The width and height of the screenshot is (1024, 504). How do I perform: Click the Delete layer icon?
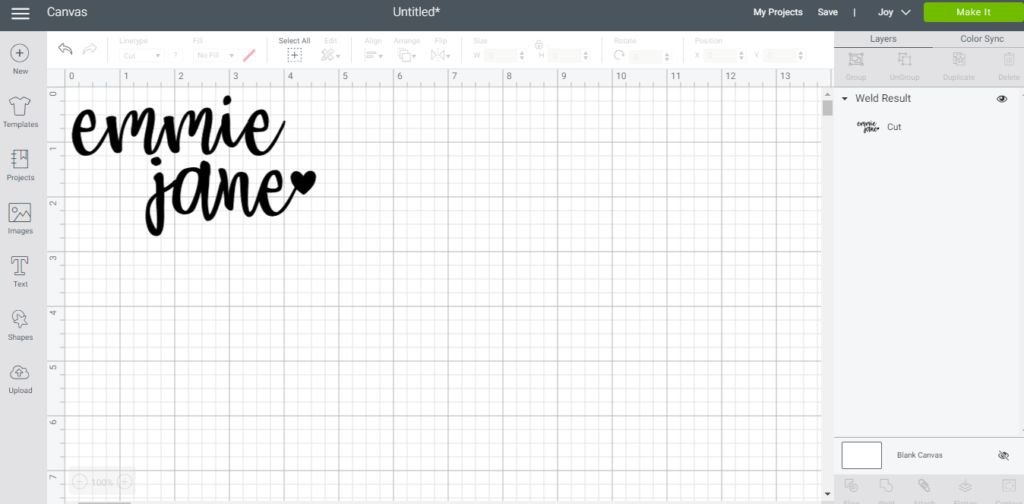(1008, 59)
